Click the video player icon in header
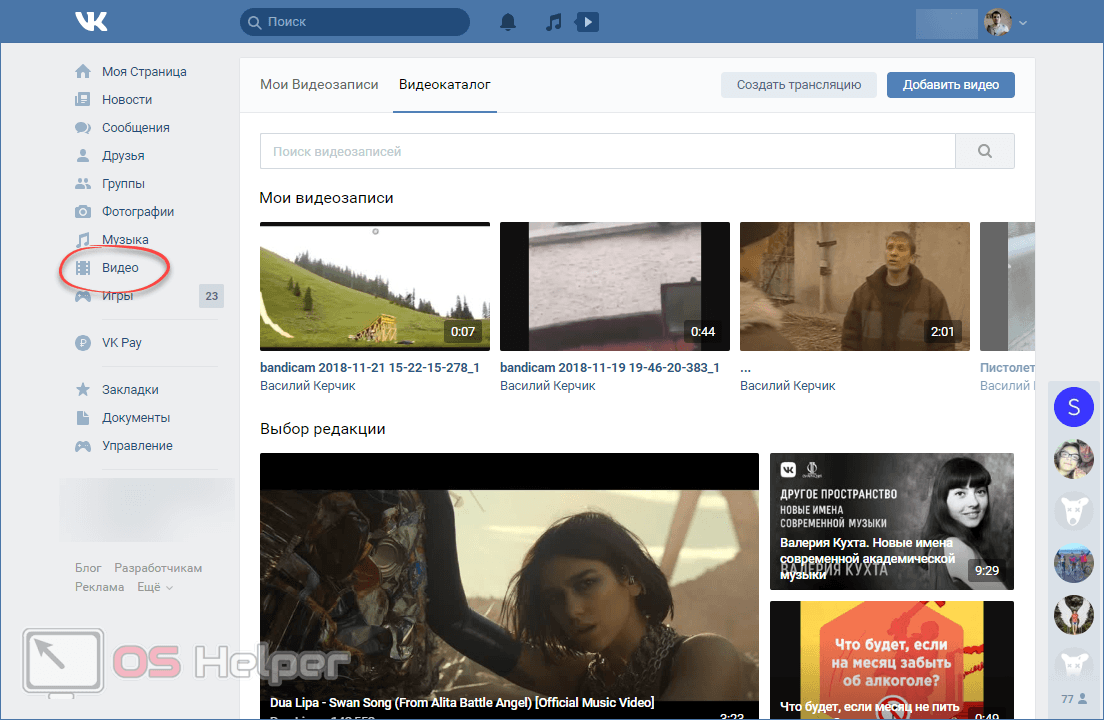This screenshot has height=720, width=1104. (x=587, y=21)
